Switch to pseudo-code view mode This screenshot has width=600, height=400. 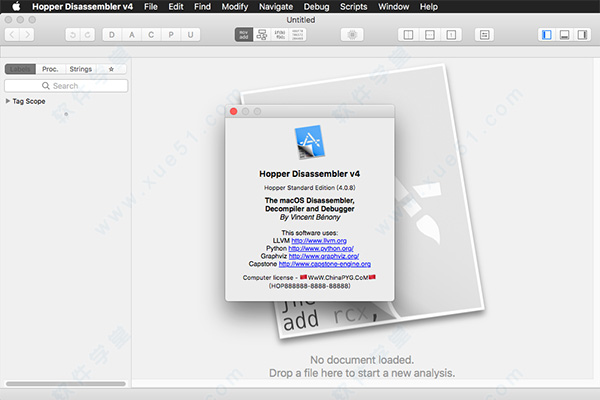pos(280,35)
